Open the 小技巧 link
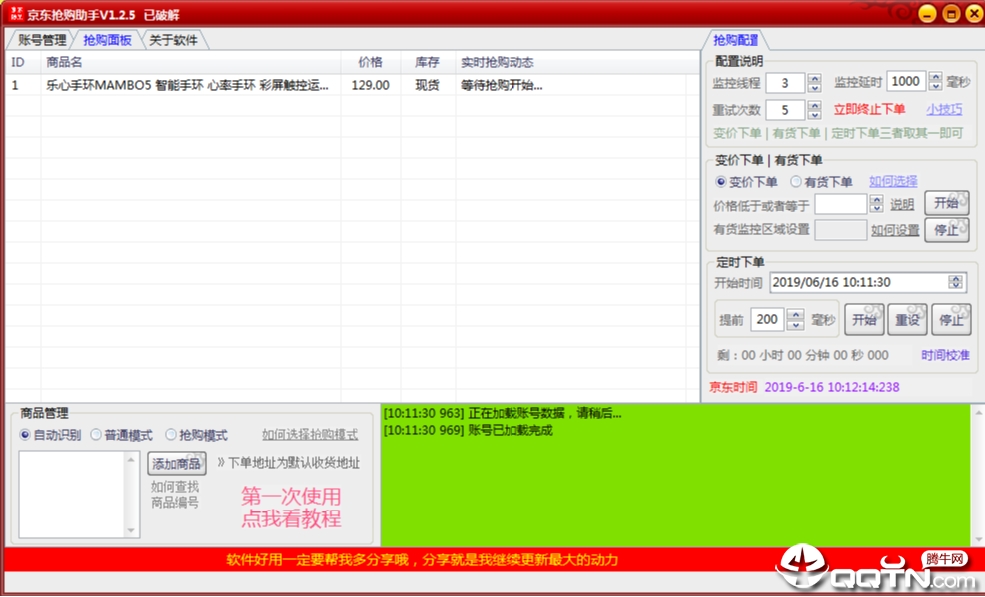Viewport: 985px width, 597px height. tap(944, 109)
